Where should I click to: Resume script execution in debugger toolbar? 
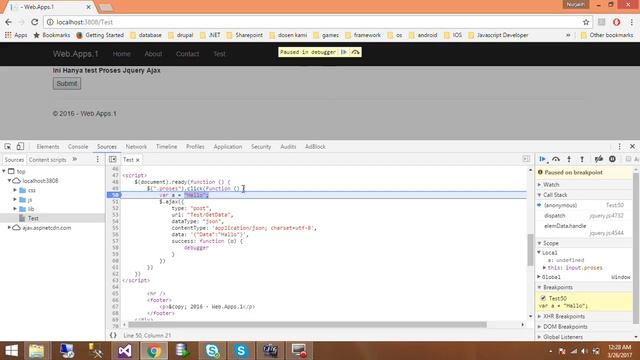pos(542,159)
